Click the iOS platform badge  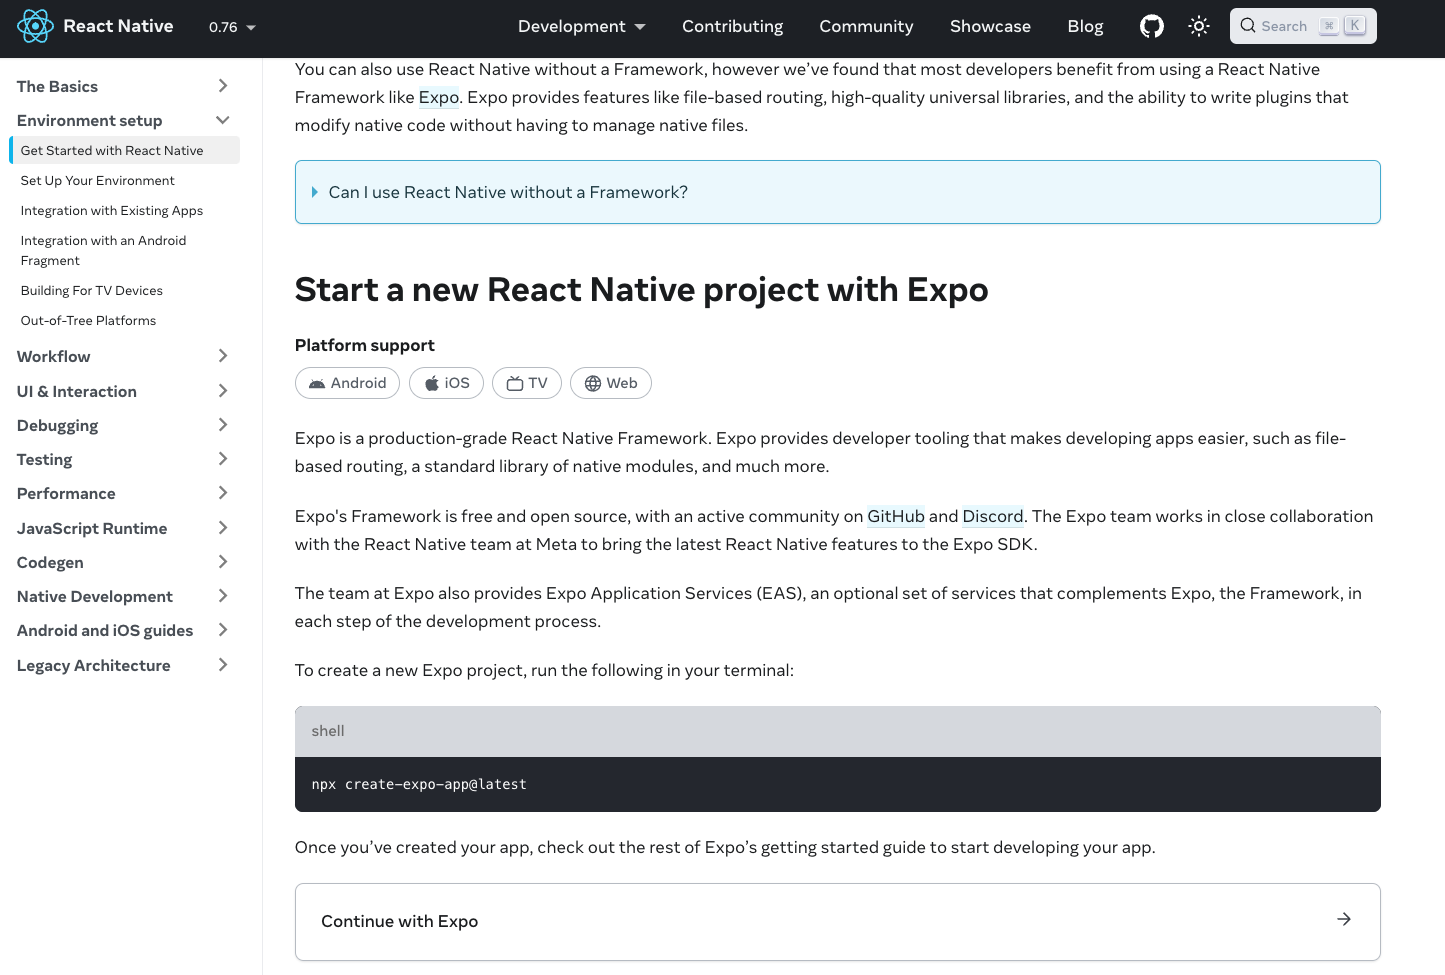[446, 383]
